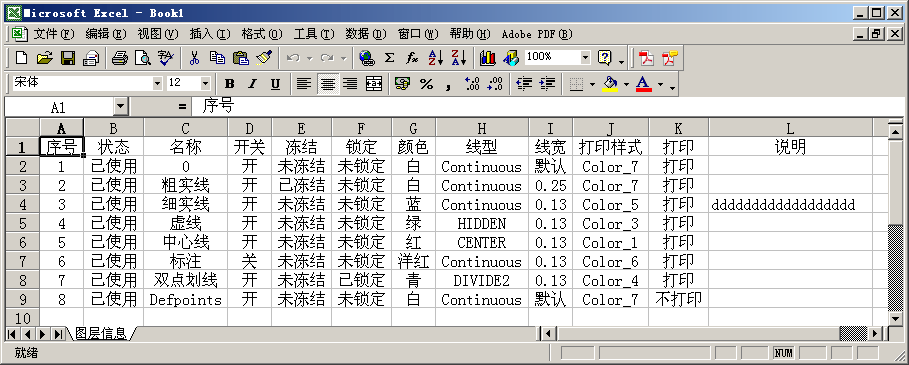Click the Increase Indent icon
Screen dimensions: 909x365
(x=547, y=84)
